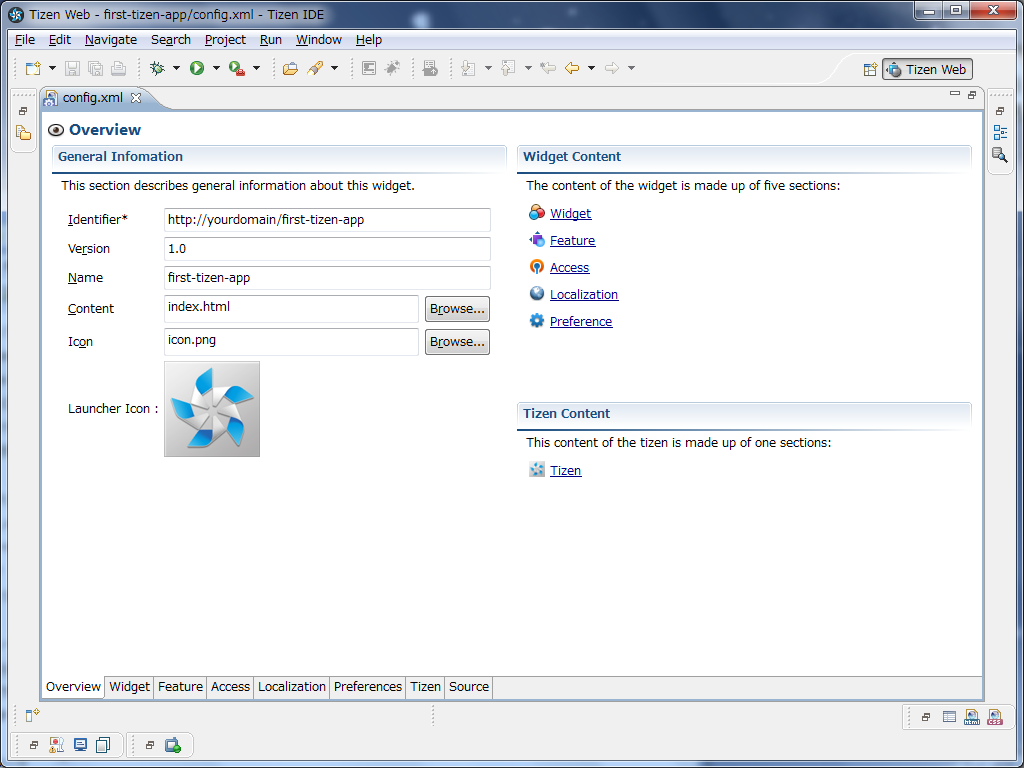1024x768 pixels.
Task: Open the Edit menu
Action: [x=59, y=40]
